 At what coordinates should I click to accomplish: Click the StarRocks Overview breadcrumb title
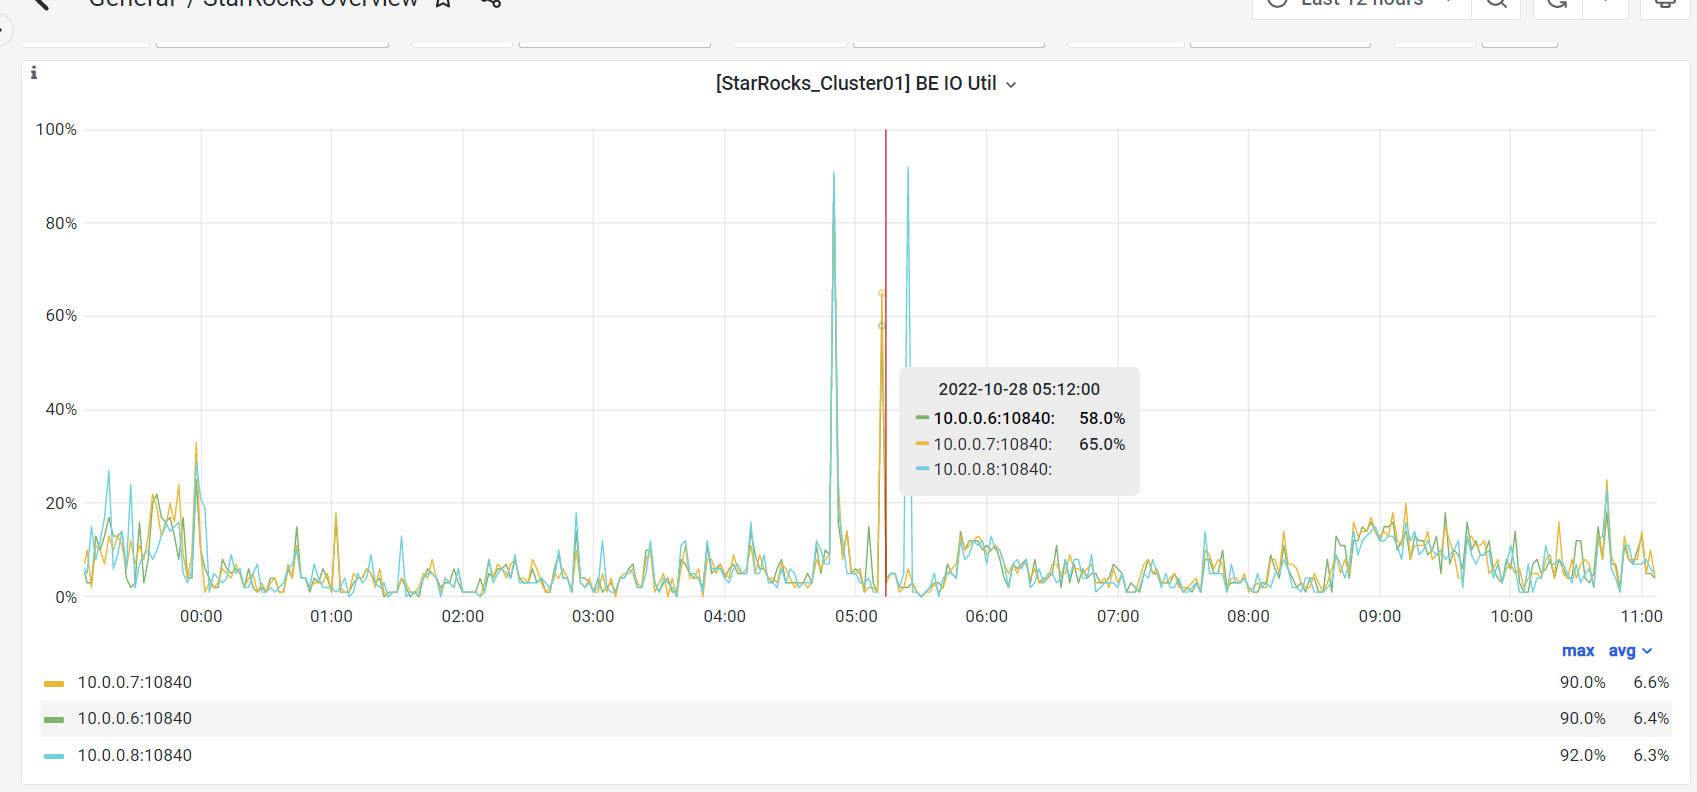pos(310,3)
